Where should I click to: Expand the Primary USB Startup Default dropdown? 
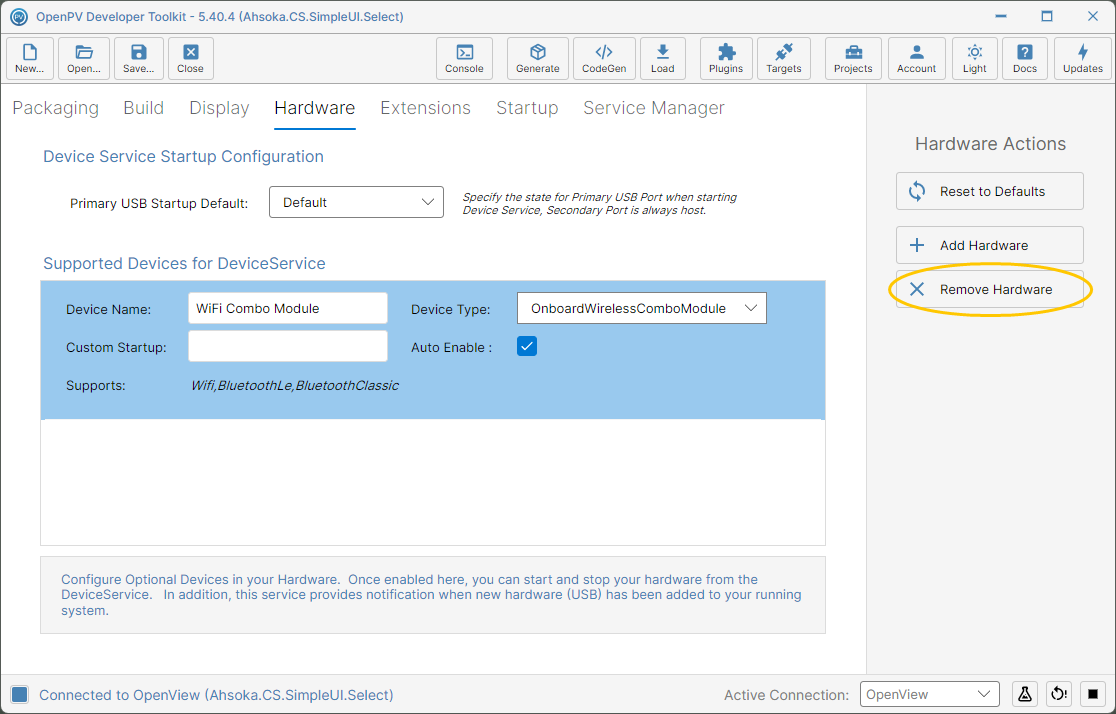point(357,202)
